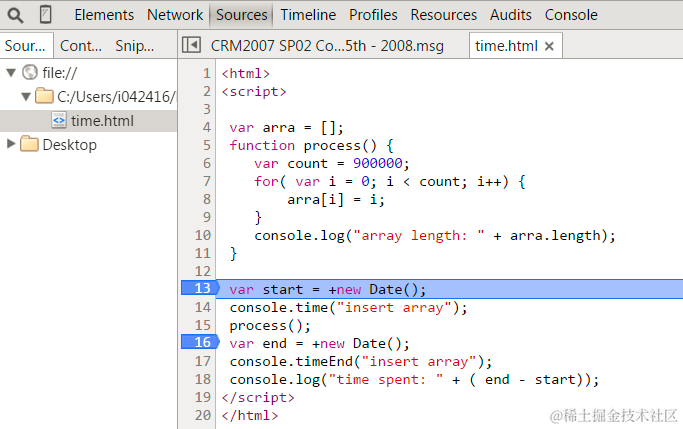Click the "var arra = [];" line
The width and height of the screenshot is (683, 429).
(286, 128)
